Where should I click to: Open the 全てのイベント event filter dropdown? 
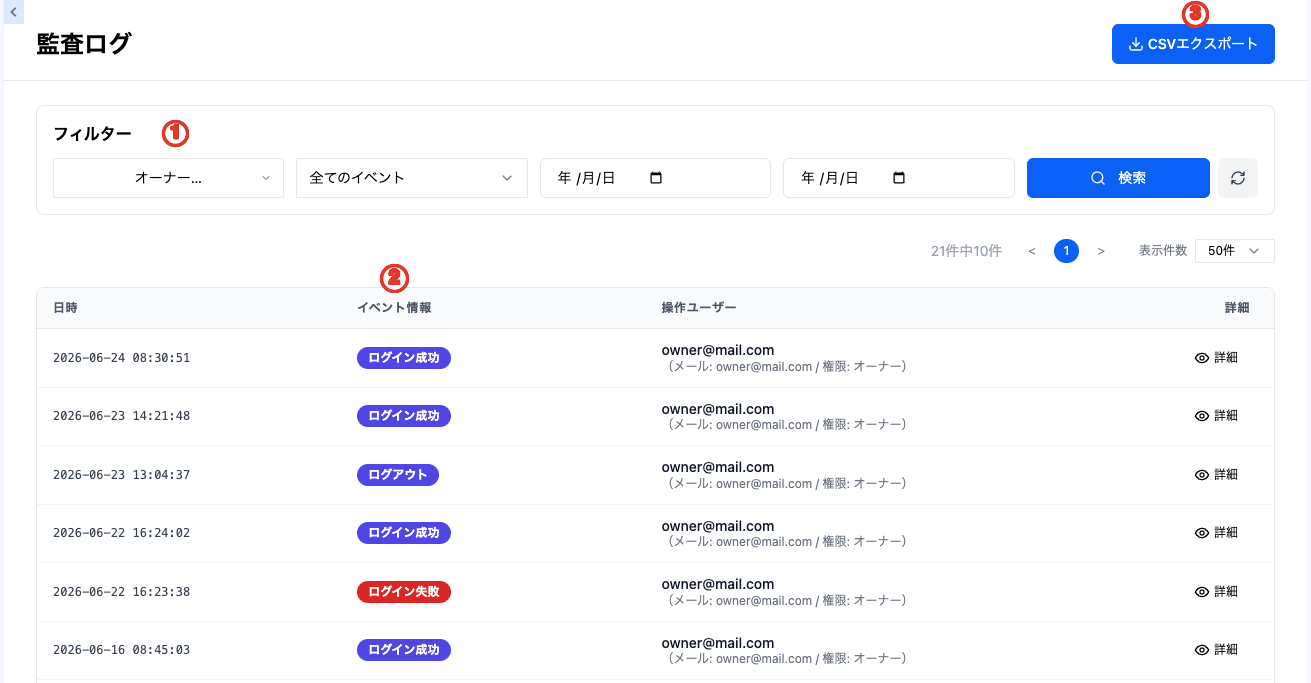pos(411,178)
